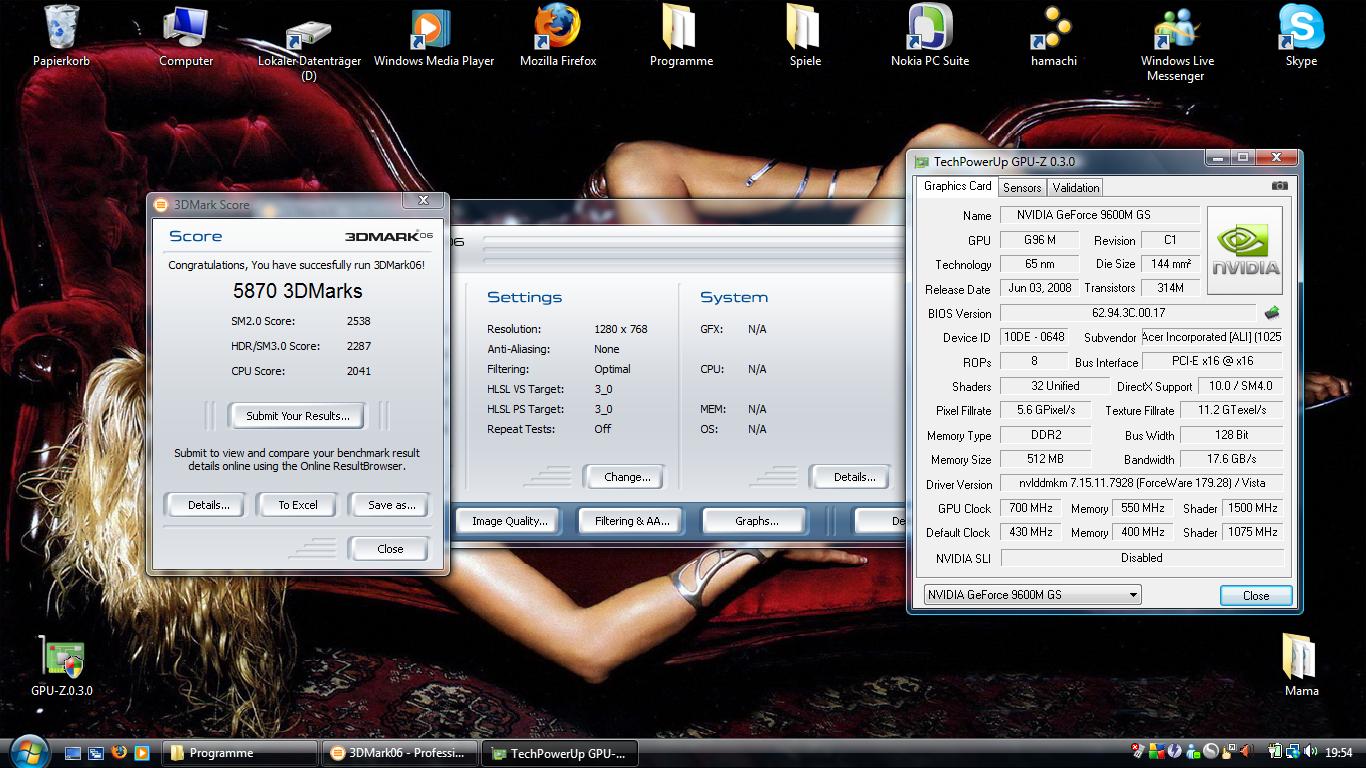
Task: Open Filtering & AA settings
Action: click(x=632, y=521)
